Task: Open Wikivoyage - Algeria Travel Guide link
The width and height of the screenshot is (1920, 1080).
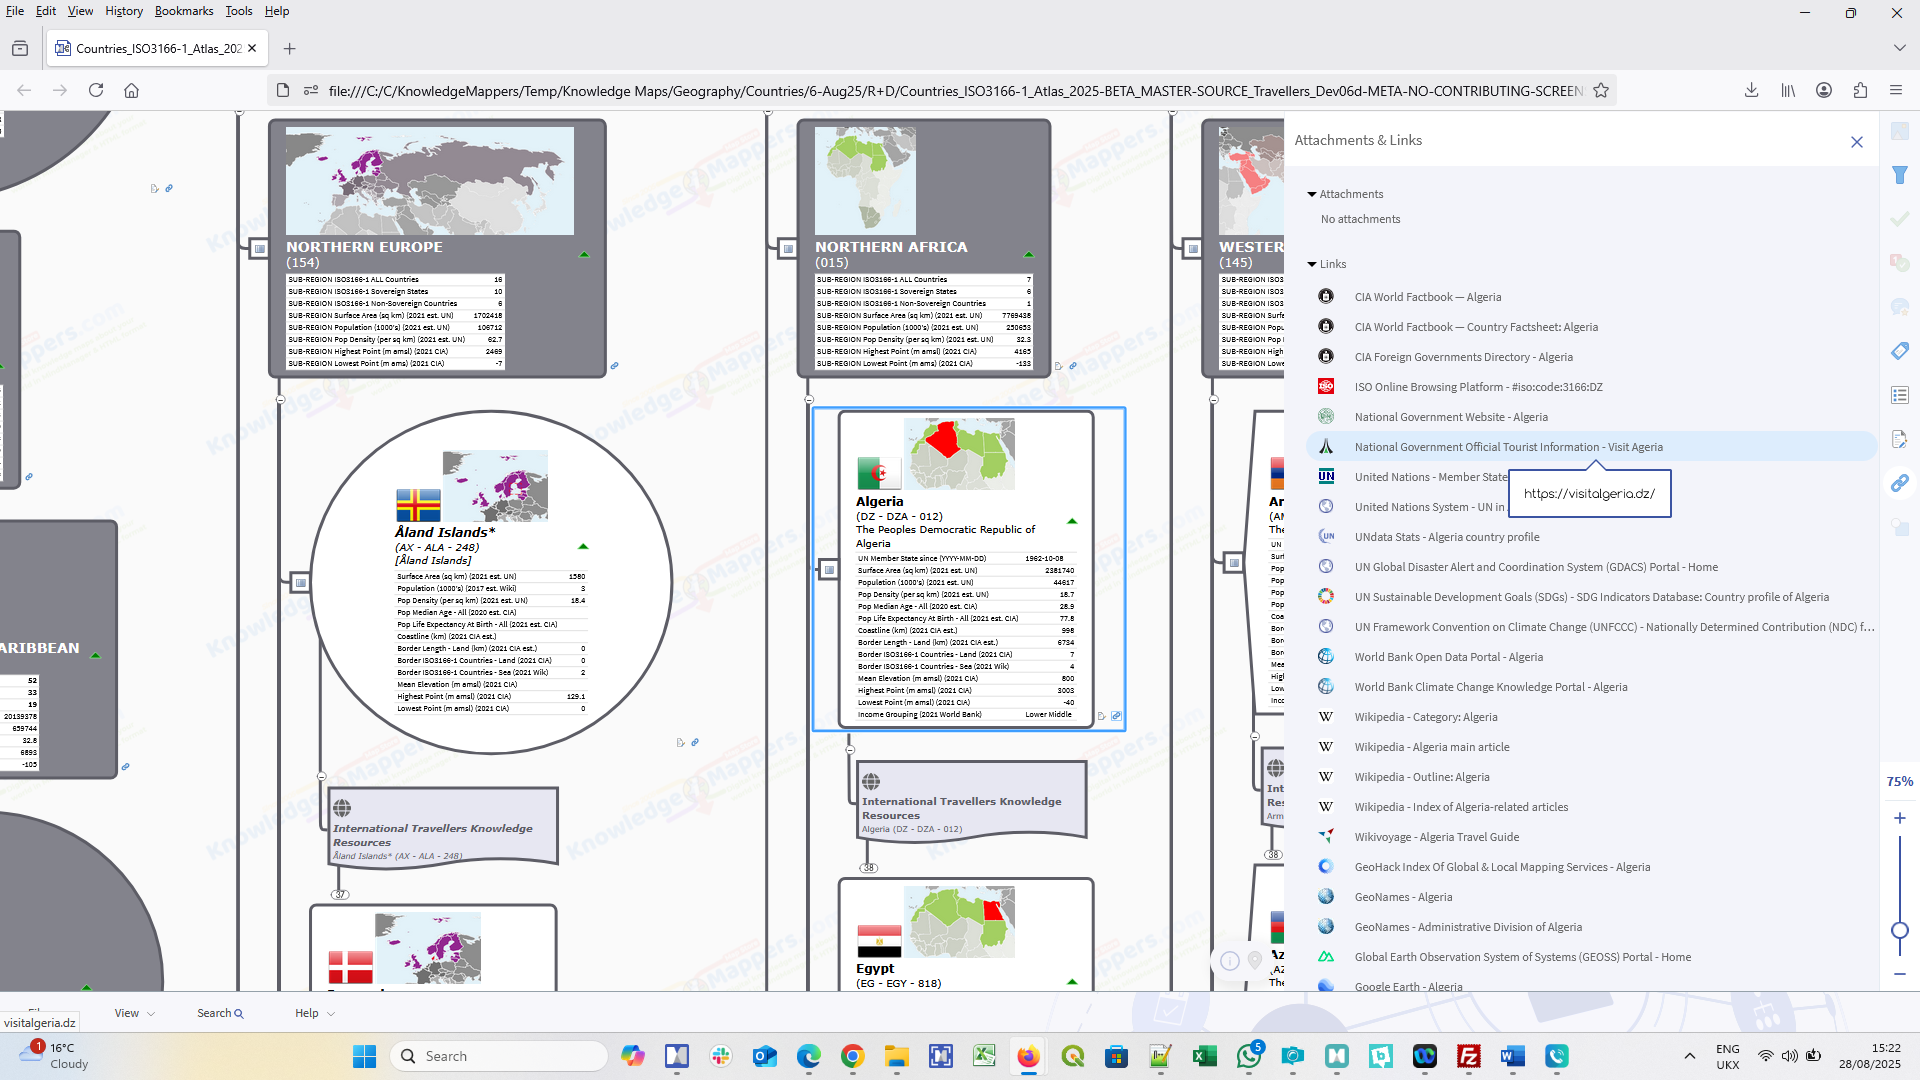Action: click(1436, 837)
